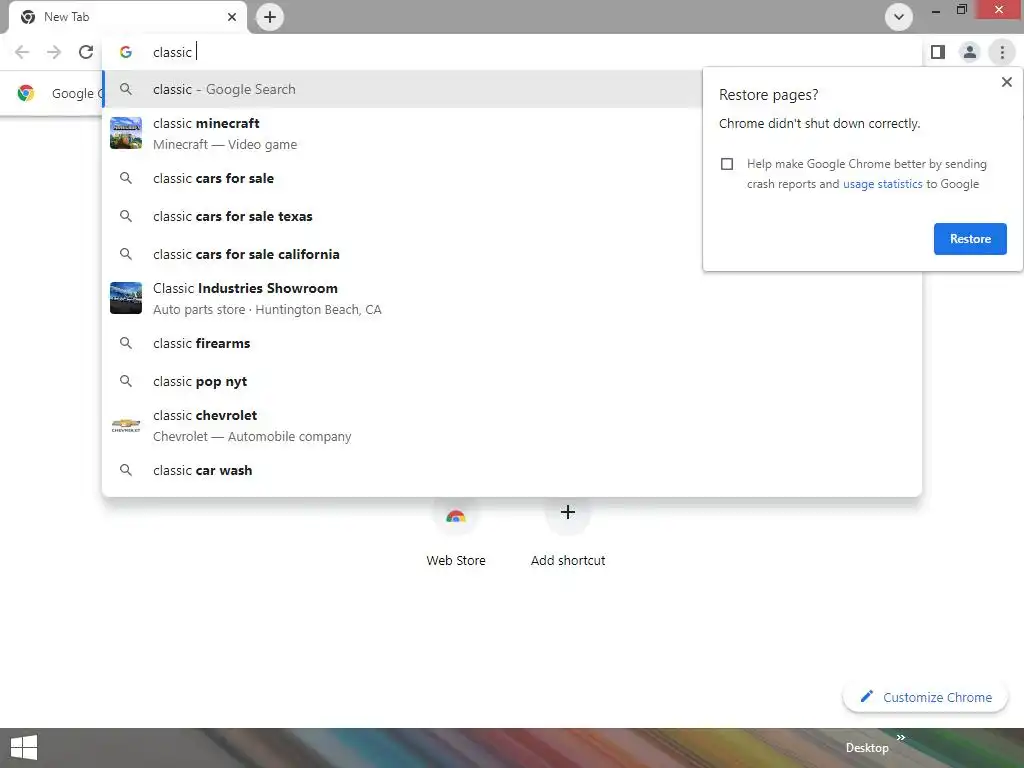Select the New Tab browser tab
This screenshot has height=768, width=1024.
point(128,17)
